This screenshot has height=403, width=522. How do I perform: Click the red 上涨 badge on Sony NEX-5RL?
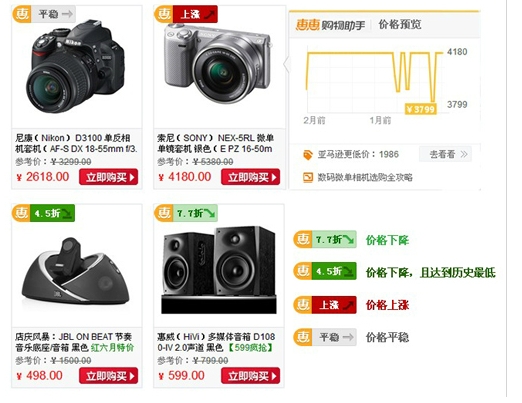click(x=186, y=14)
